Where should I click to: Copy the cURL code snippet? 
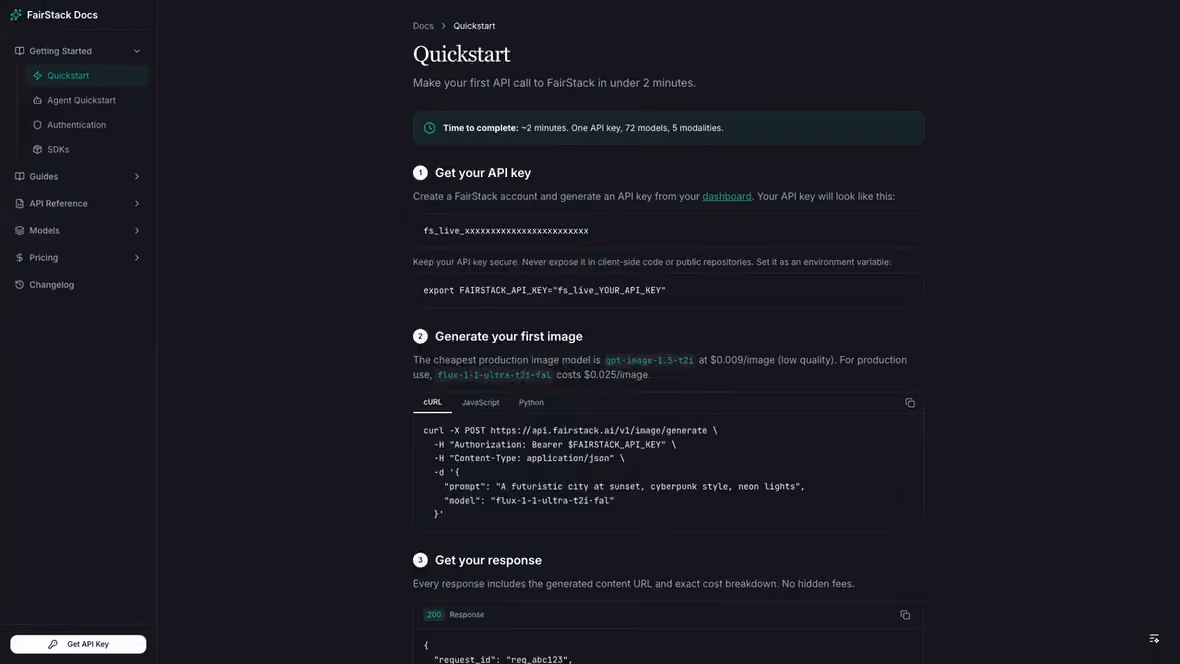(910, 403)
